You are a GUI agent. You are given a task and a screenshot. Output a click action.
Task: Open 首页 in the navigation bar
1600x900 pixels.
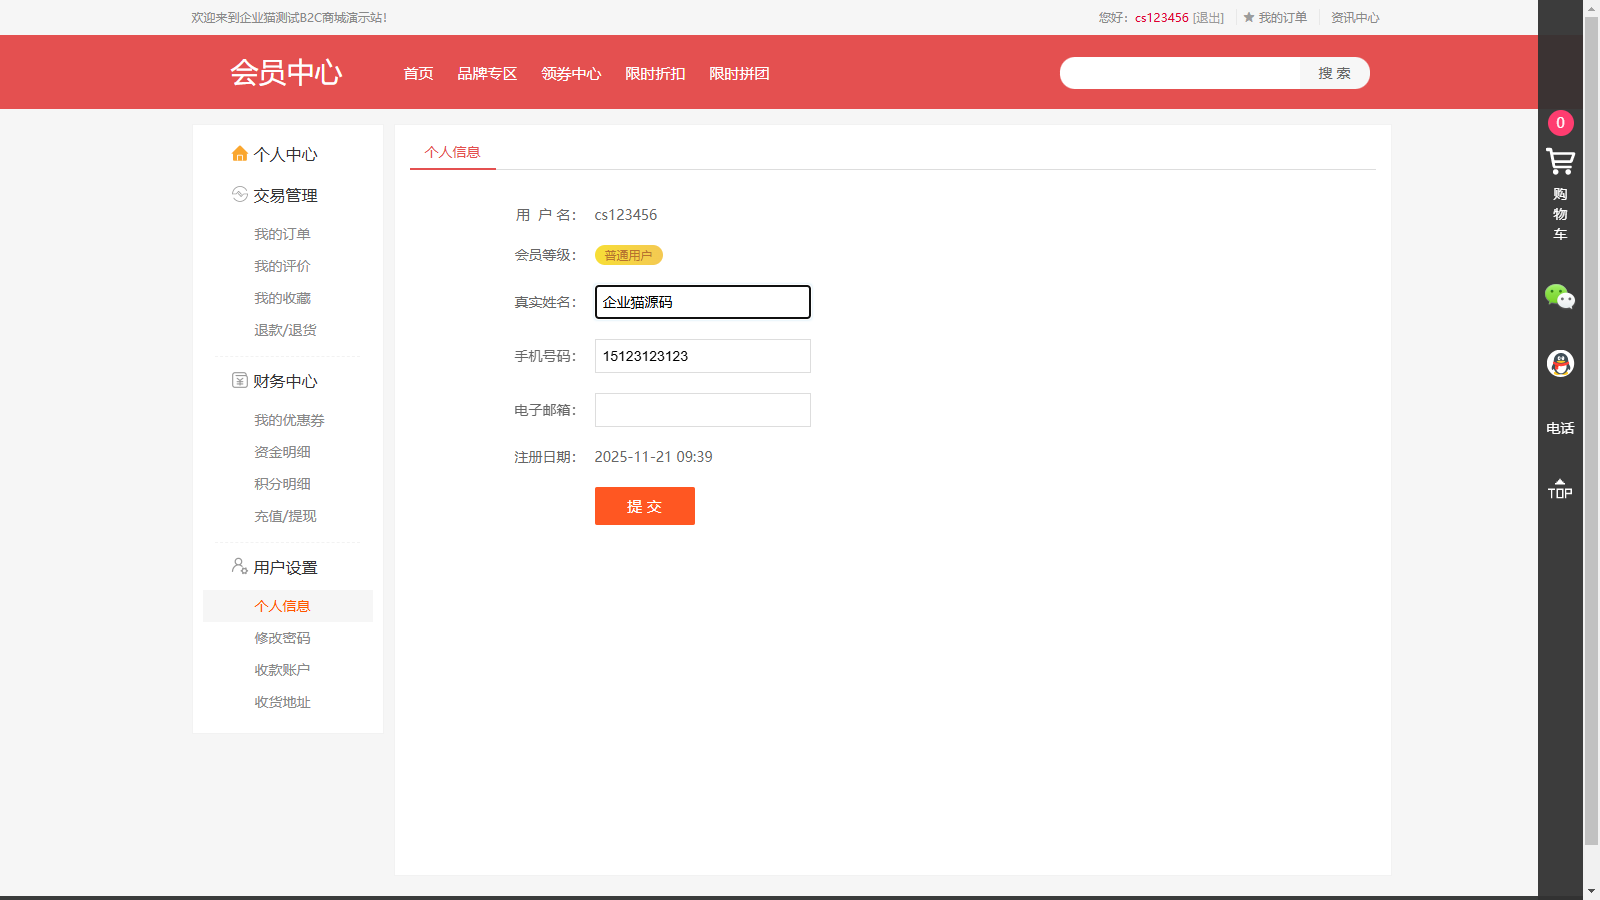click(x=418, y=74)
